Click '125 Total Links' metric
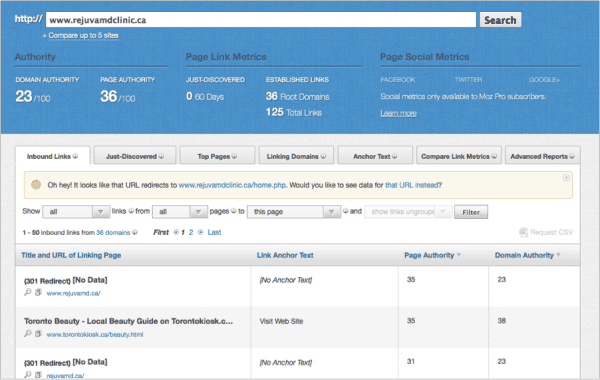Screen dimensions: 600x380 tap(294, 112)
